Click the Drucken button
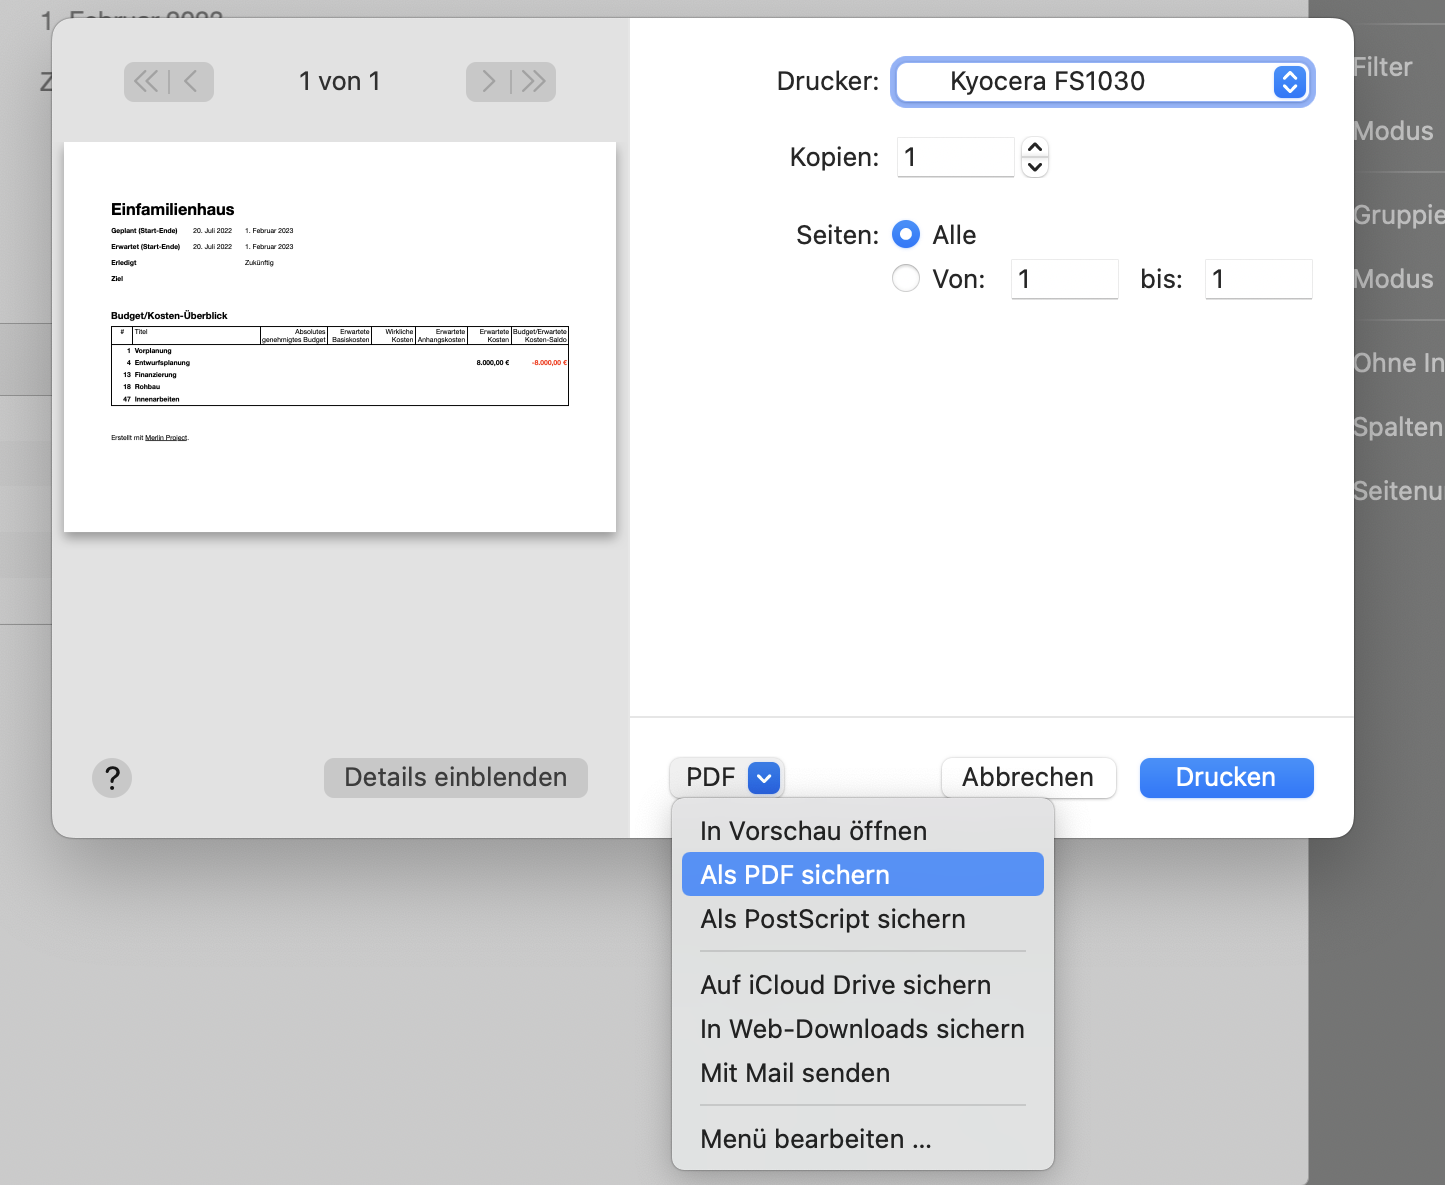Screen dimensions: 1445x1185 pos(1226,777)
